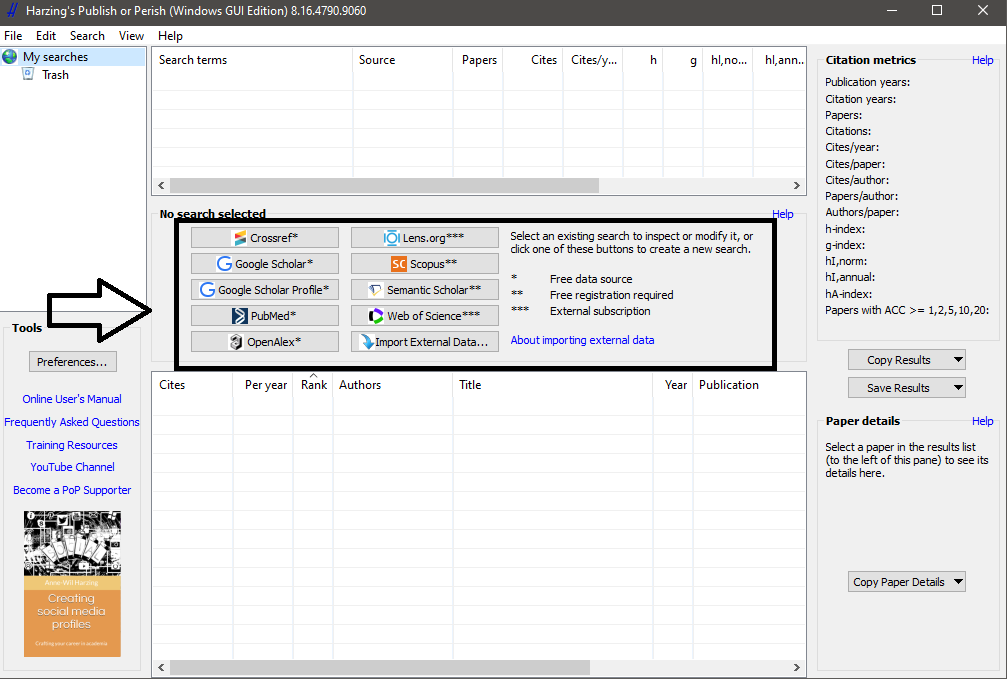
Task: Click the book cover thumbnail
Action: point(72,584)
